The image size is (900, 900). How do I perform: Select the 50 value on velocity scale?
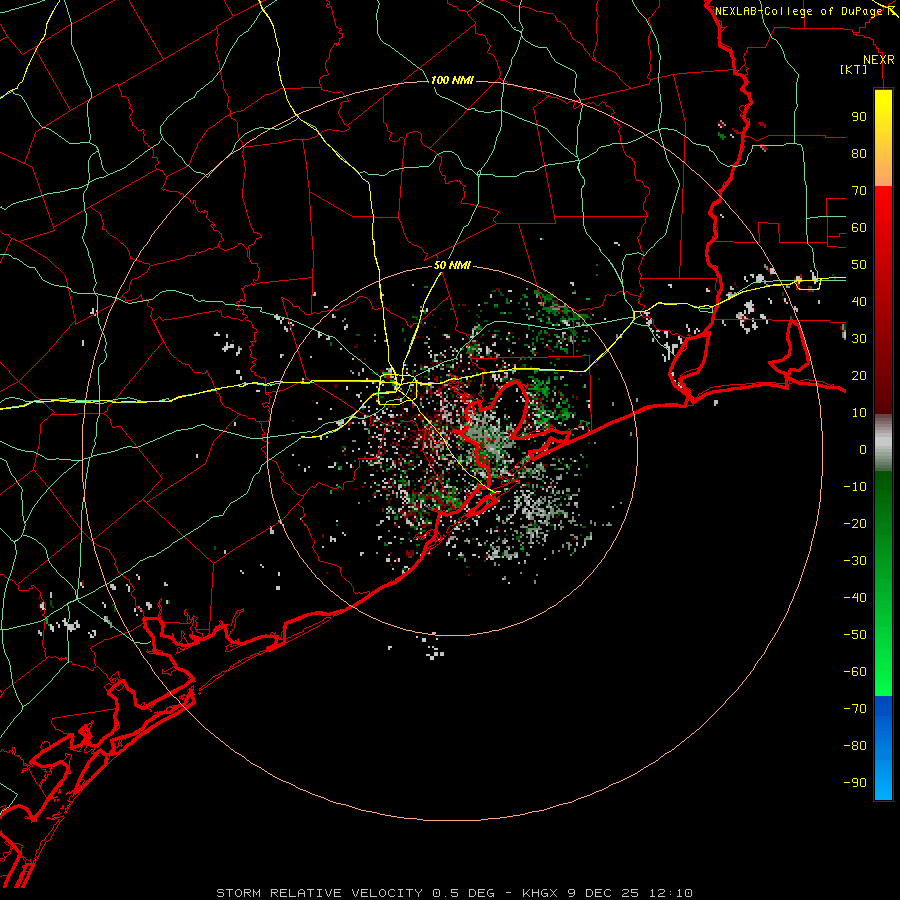[859, 265]
